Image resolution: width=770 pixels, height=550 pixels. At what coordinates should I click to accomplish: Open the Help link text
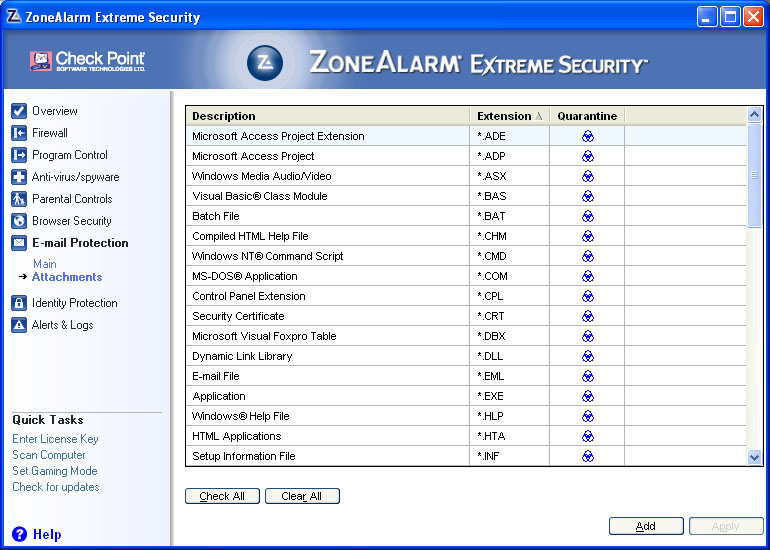(x=47, y=534)
